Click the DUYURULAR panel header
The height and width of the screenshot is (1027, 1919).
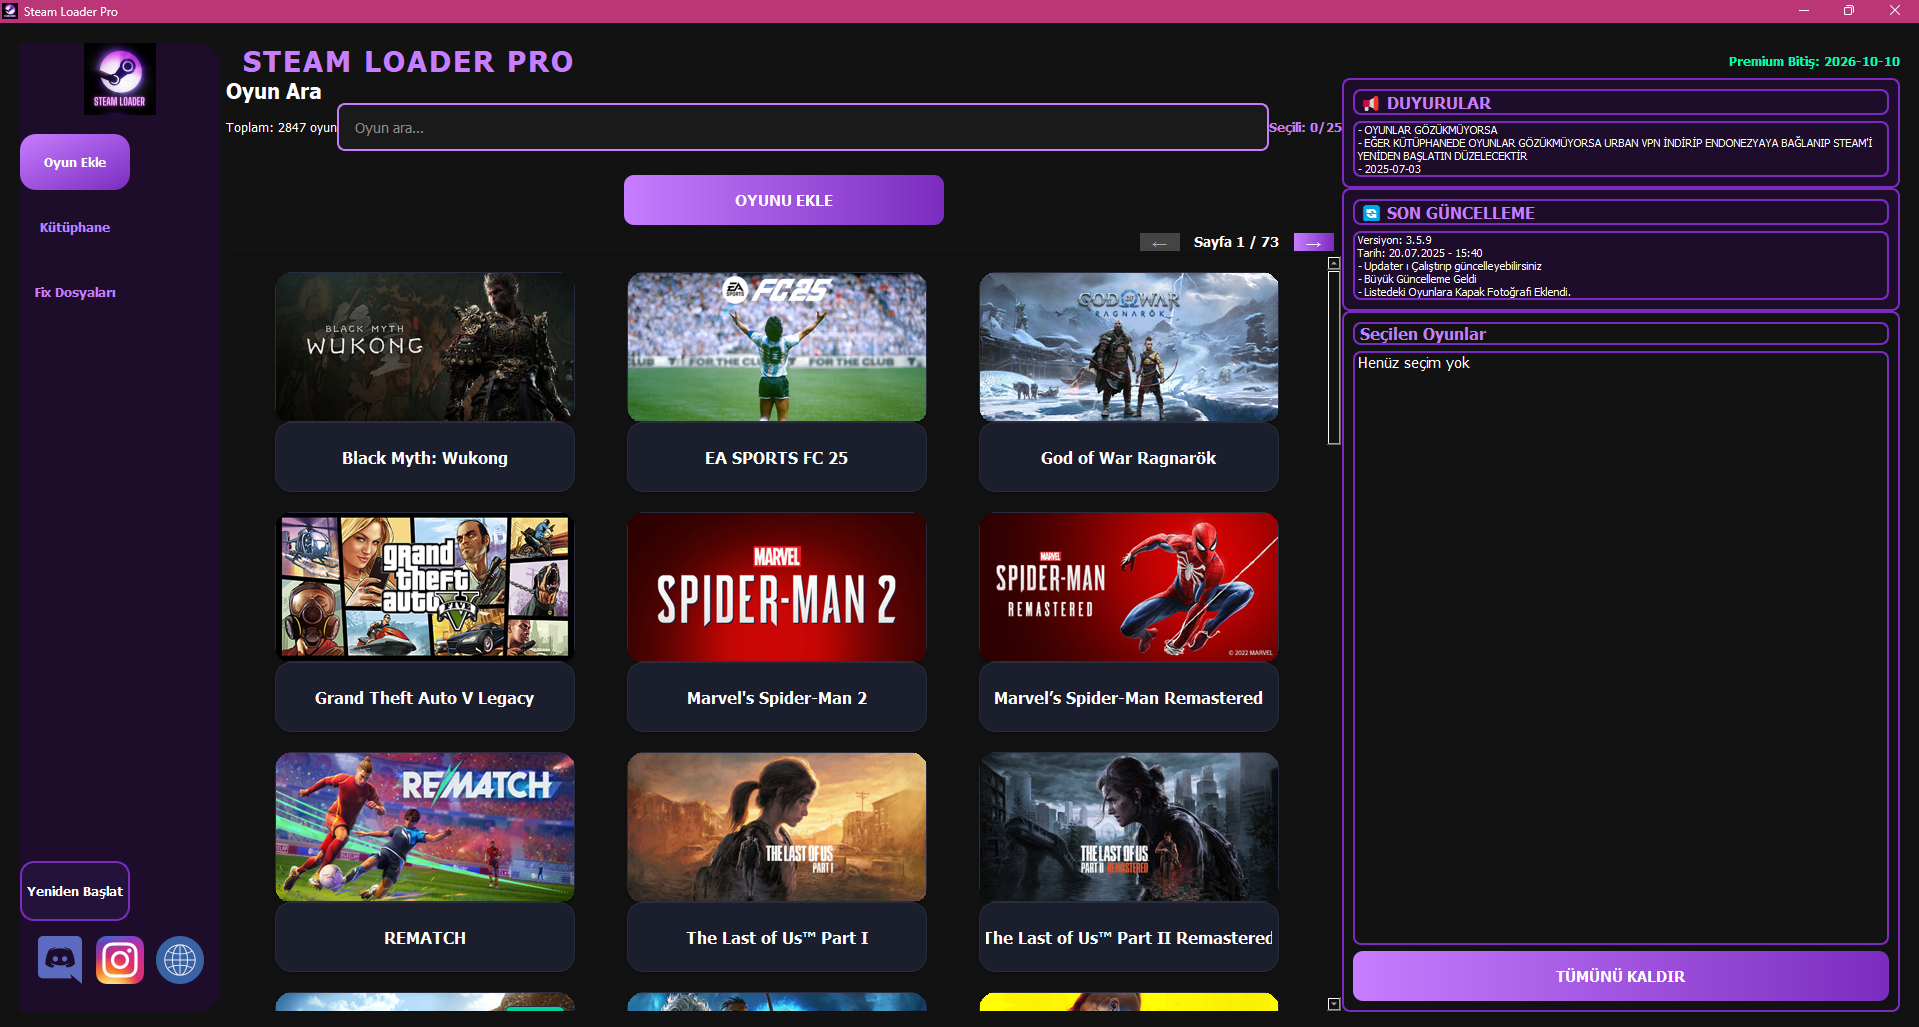coord(1620,103)
